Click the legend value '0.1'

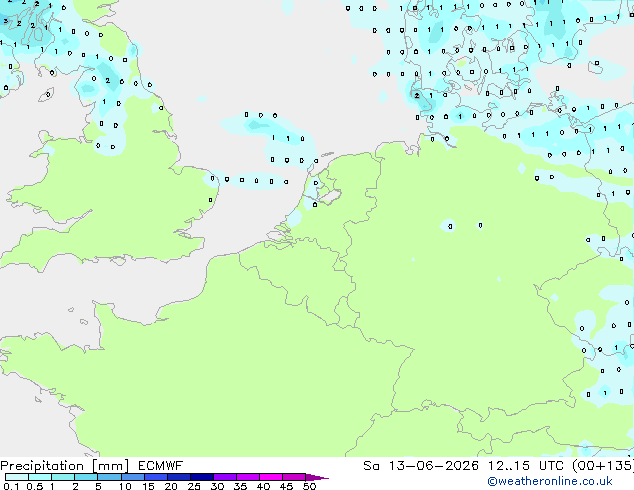pyautogui.click(x=11, y=486)
